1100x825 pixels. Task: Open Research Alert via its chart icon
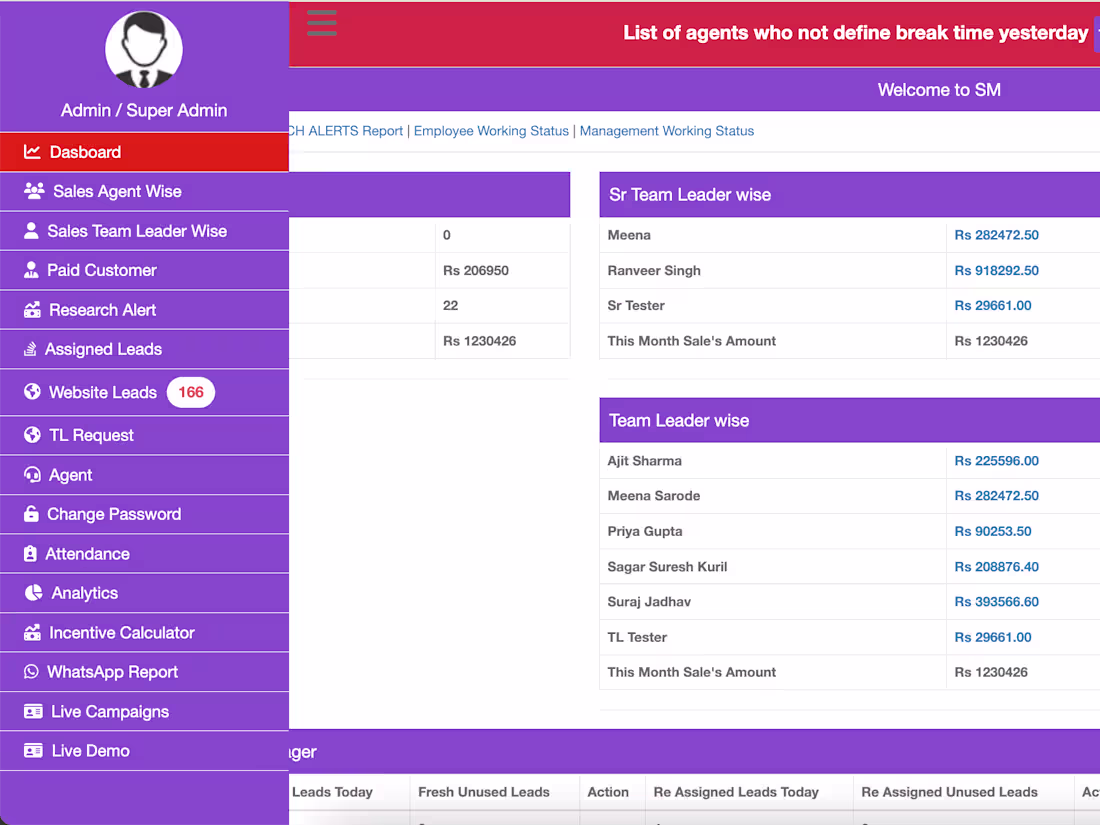(32, 310)
